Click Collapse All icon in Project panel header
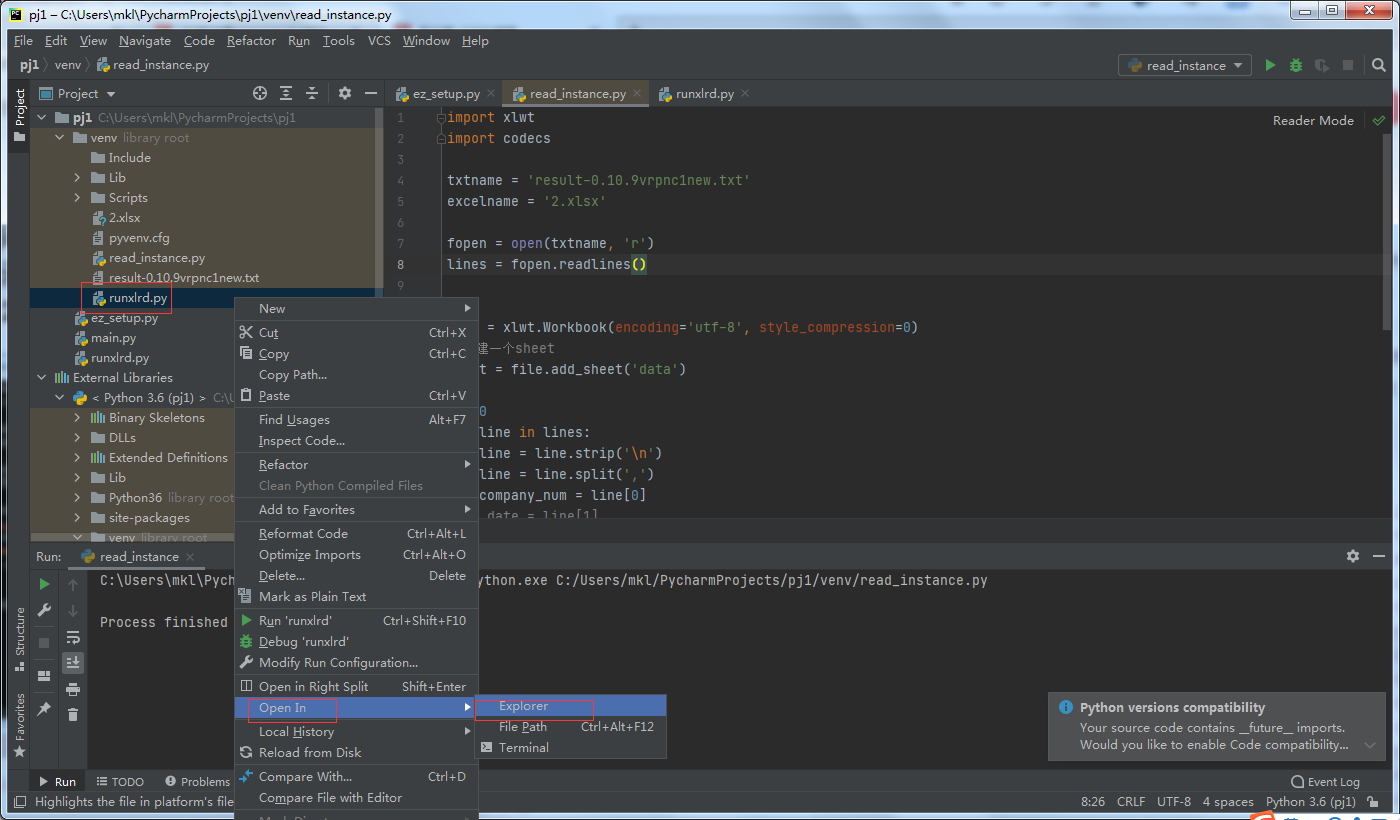Screen dimensions: 1400x820 coord(312,93)
